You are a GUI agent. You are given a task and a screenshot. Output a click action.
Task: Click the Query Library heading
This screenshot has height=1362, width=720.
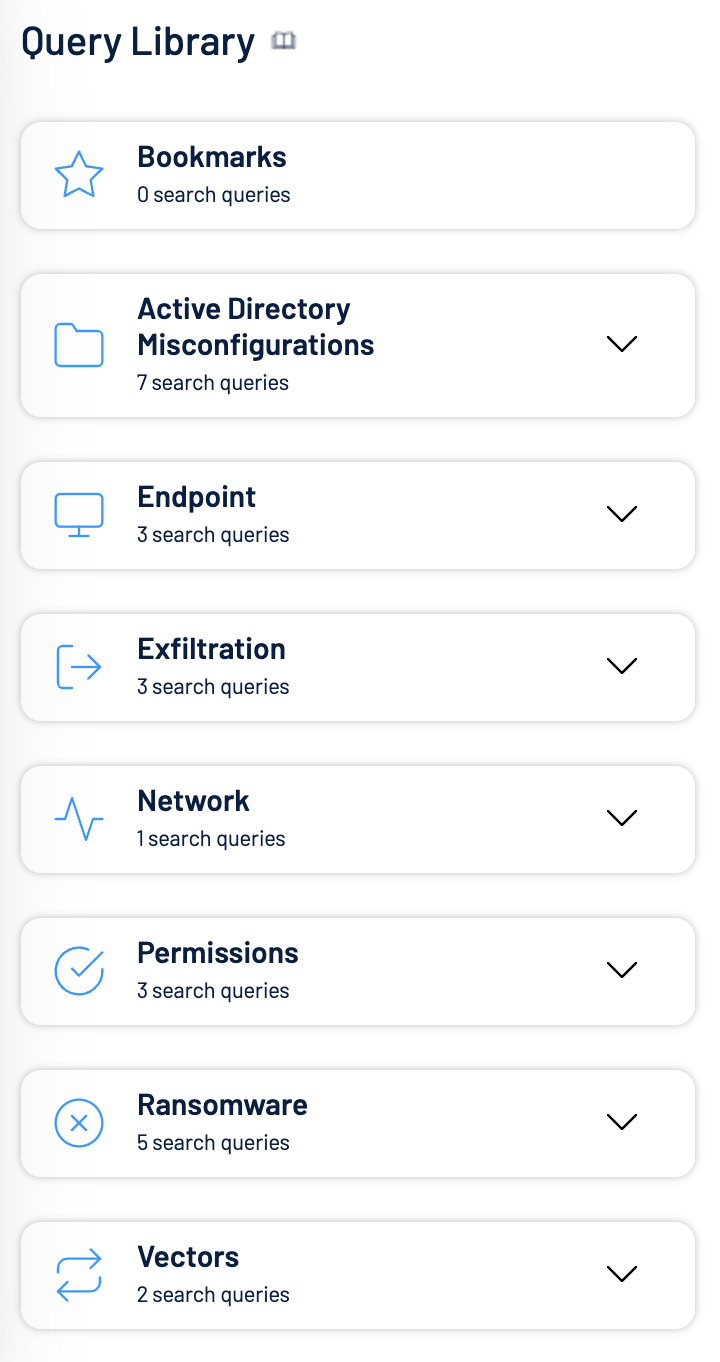coord(138,42)
